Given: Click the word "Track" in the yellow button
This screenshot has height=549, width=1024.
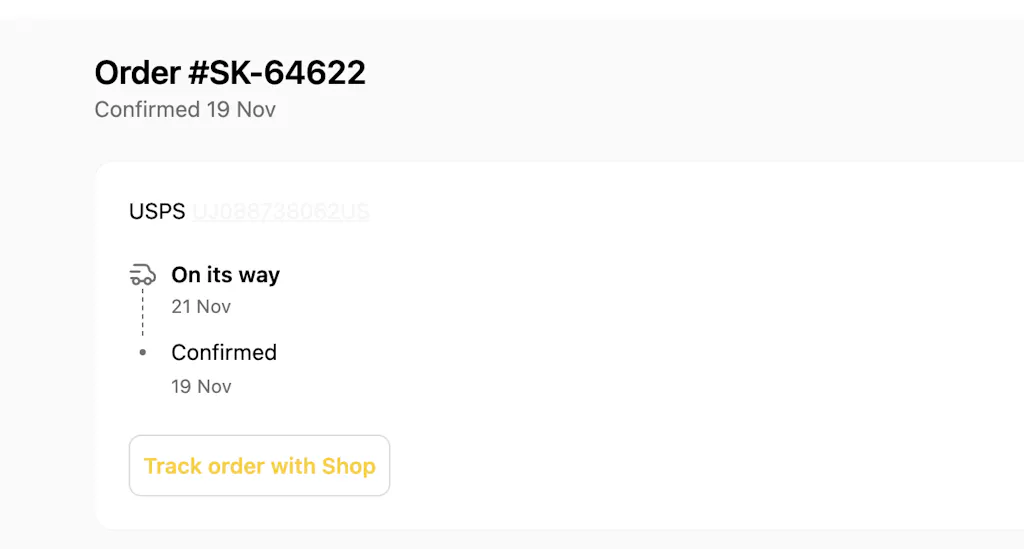Looking at the screenshot, I should pos(171,466).
